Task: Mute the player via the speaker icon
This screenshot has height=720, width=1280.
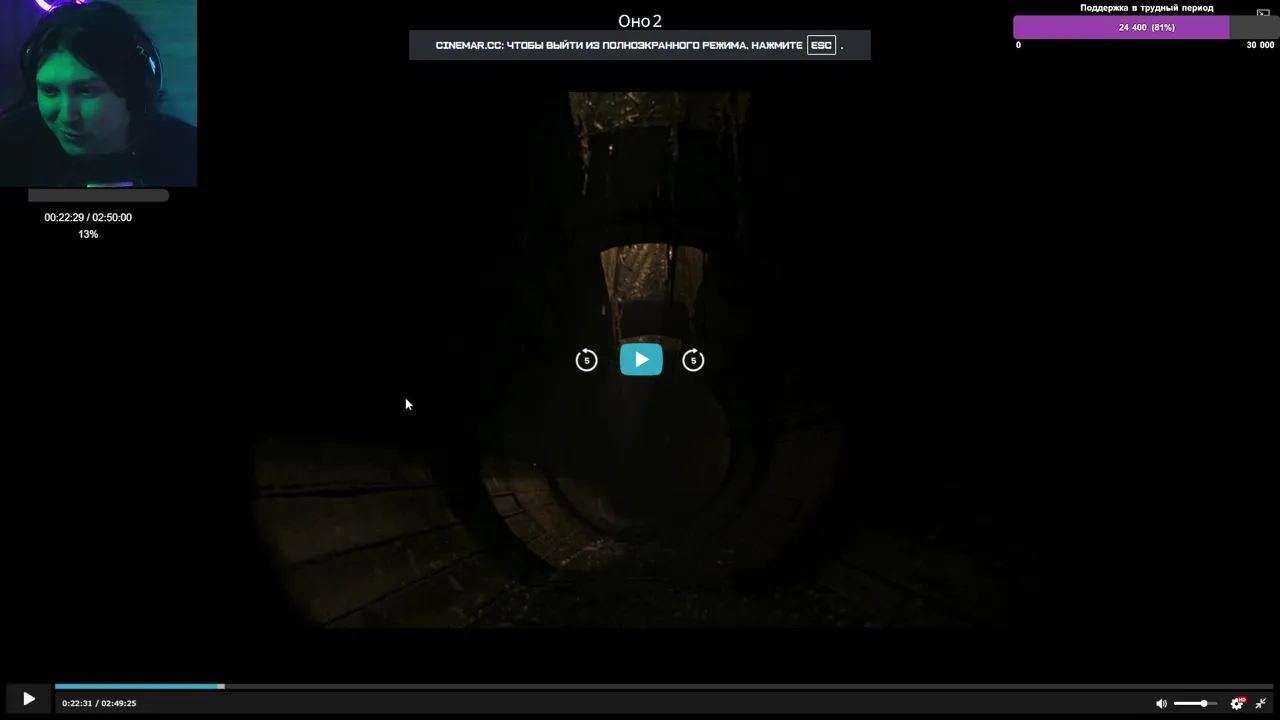Action: click(1161, 704)
